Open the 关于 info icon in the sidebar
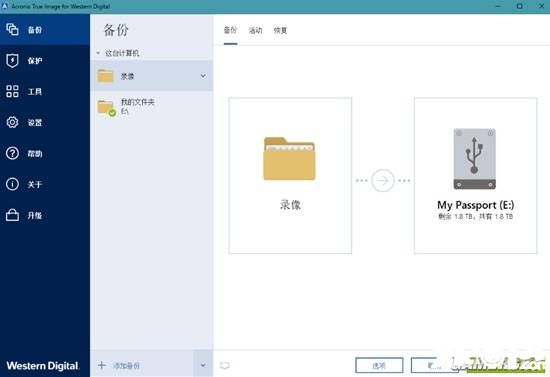 click(12, 184)
